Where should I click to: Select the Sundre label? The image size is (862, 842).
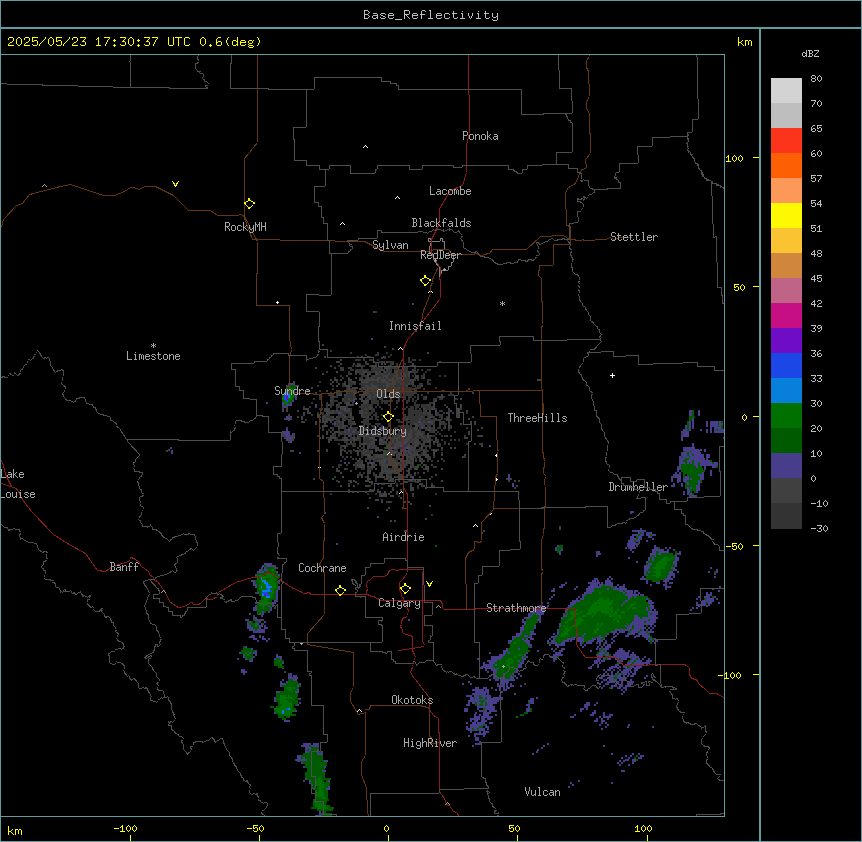pyautogui.click(x=292, y=391)
